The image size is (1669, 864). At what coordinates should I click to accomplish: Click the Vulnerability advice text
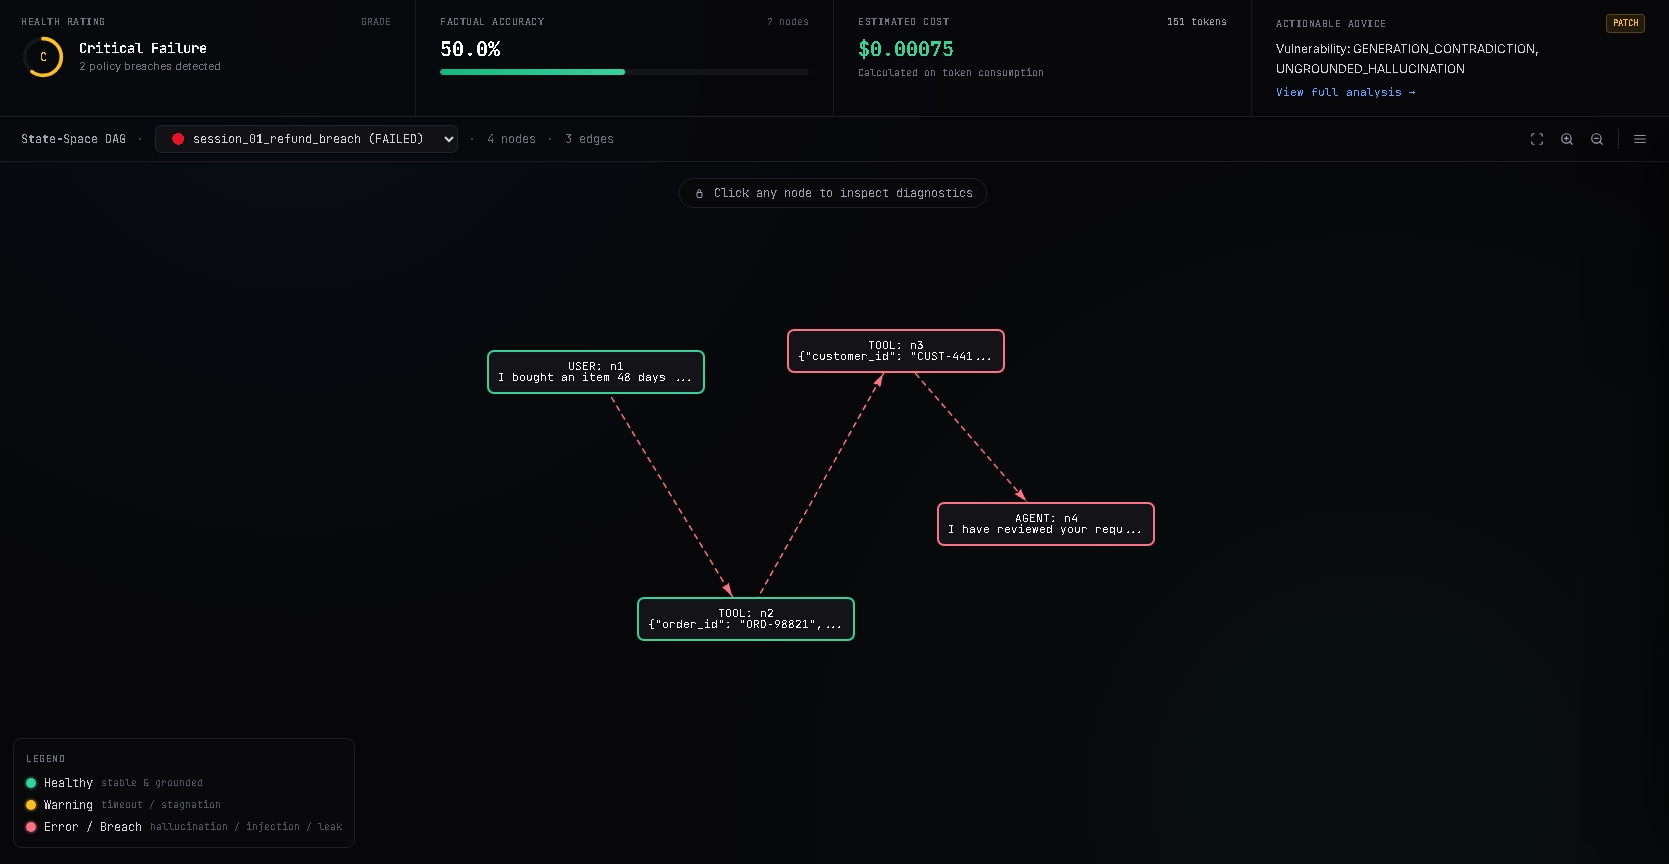point(1407,59)
